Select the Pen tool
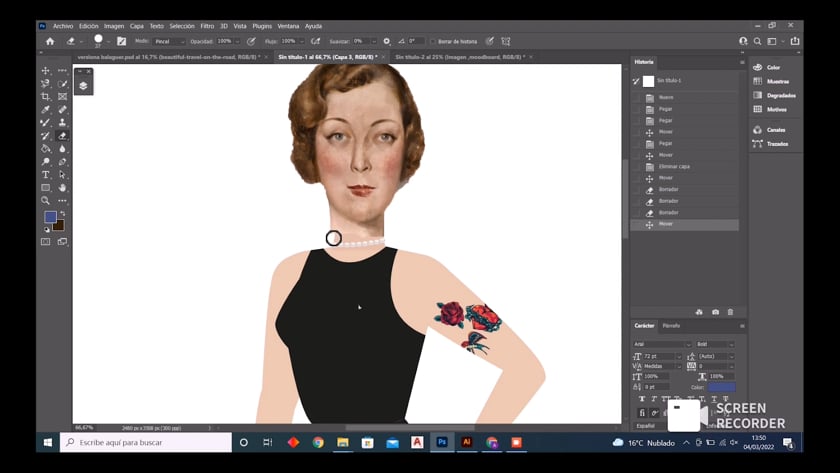The image size is (840, 473). [x=62, y=161]
